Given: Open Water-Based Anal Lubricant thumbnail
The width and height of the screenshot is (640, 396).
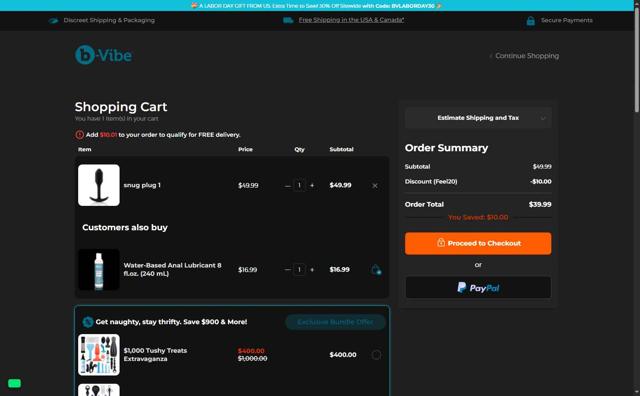Looking at the screenshot, I should click(x=99, y=269).
